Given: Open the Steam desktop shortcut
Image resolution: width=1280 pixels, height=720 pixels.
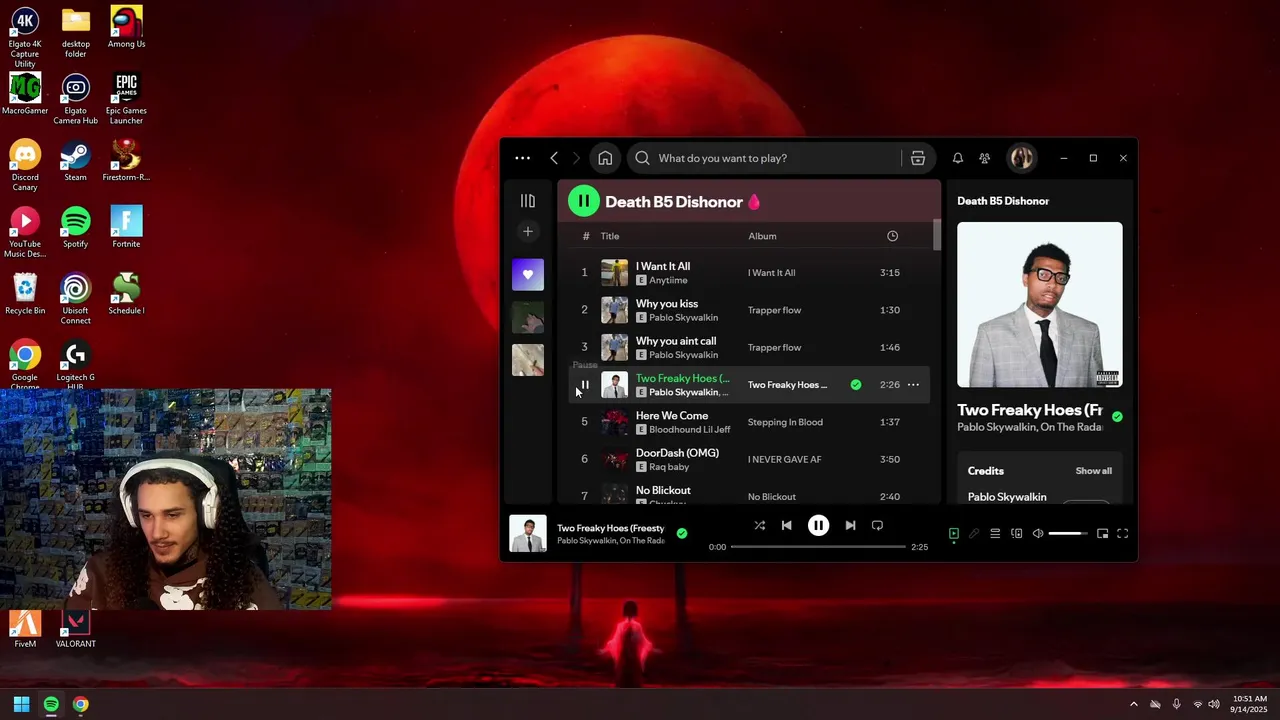Looking at the screenshot, I should pyautogui.click(x=75, y=161).
